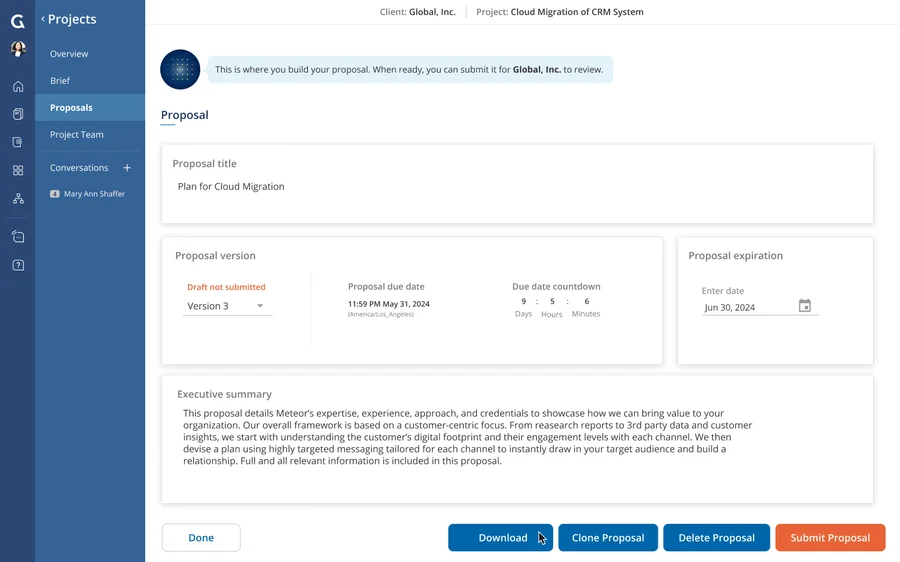The image size is (900, 562).
Task: Expand the Version 3 dropdown
Action: tap(227, 306)
